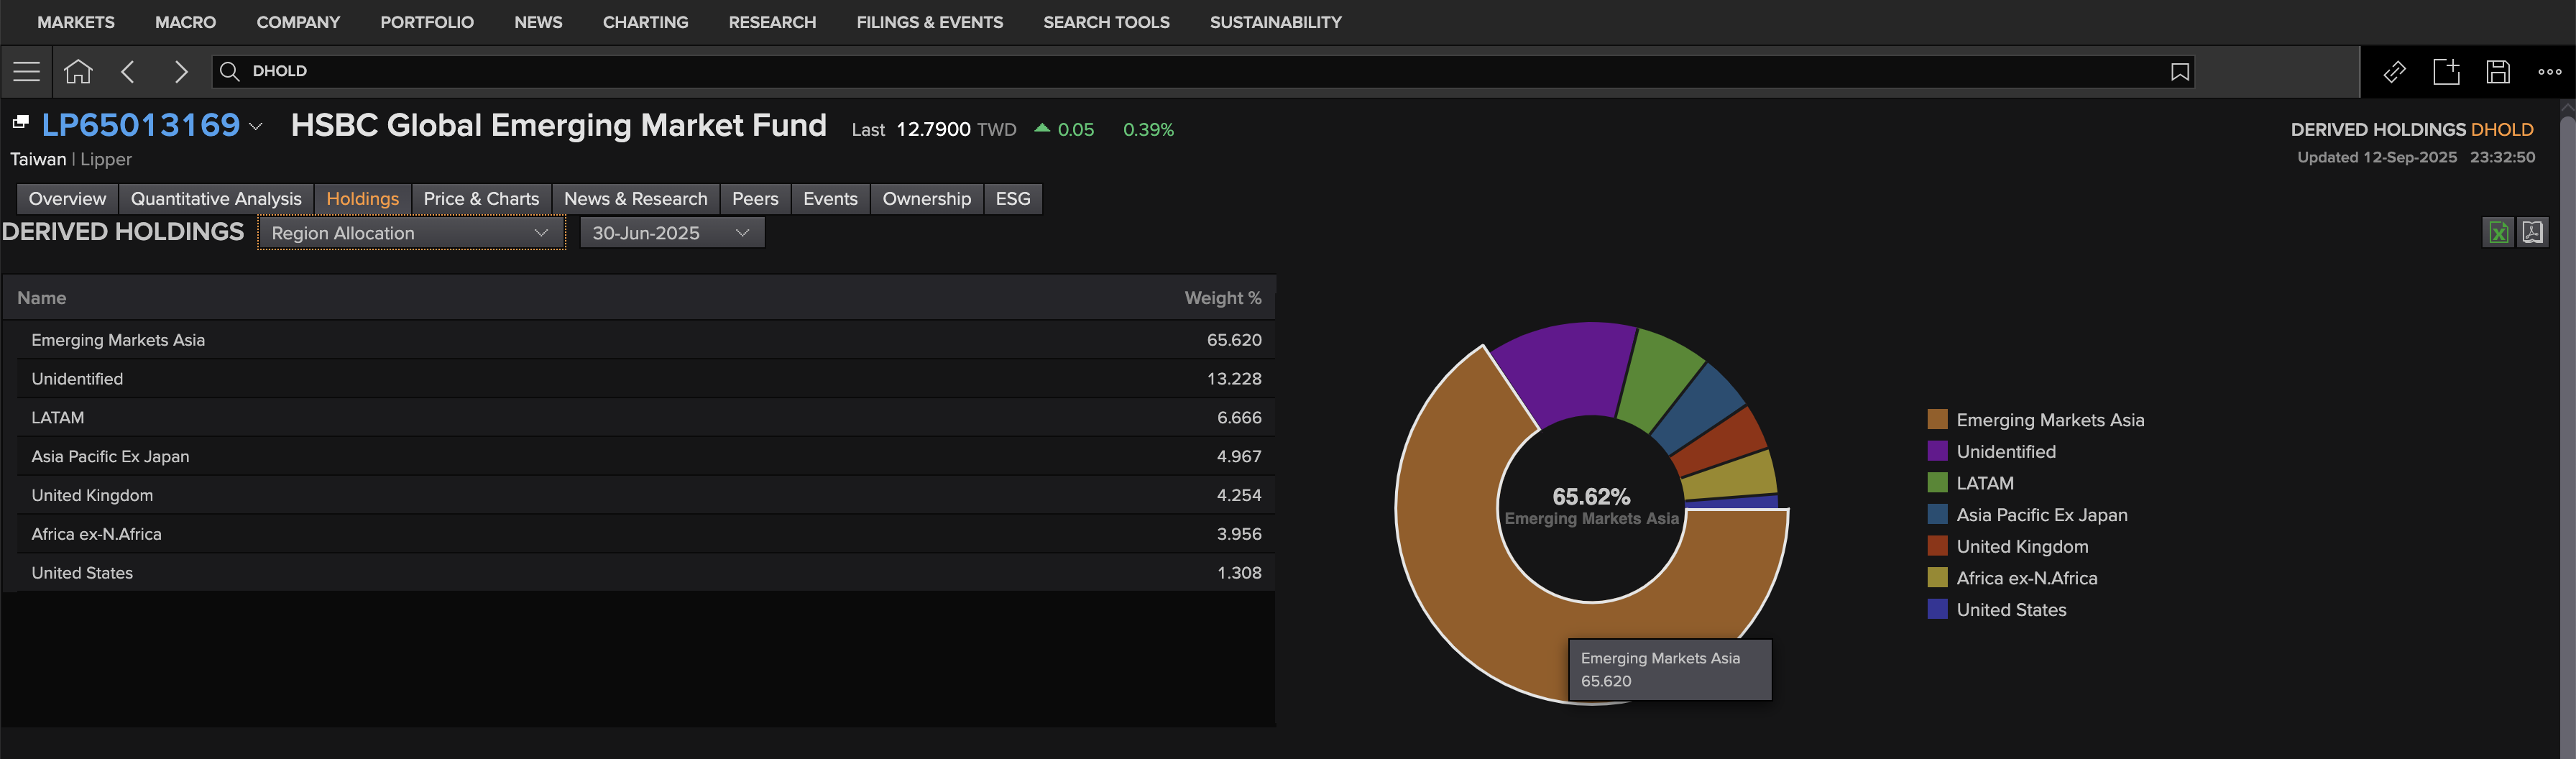The image size is (2576, 759).
Task: Click the new-window export icon
Action: (2446, 71)
